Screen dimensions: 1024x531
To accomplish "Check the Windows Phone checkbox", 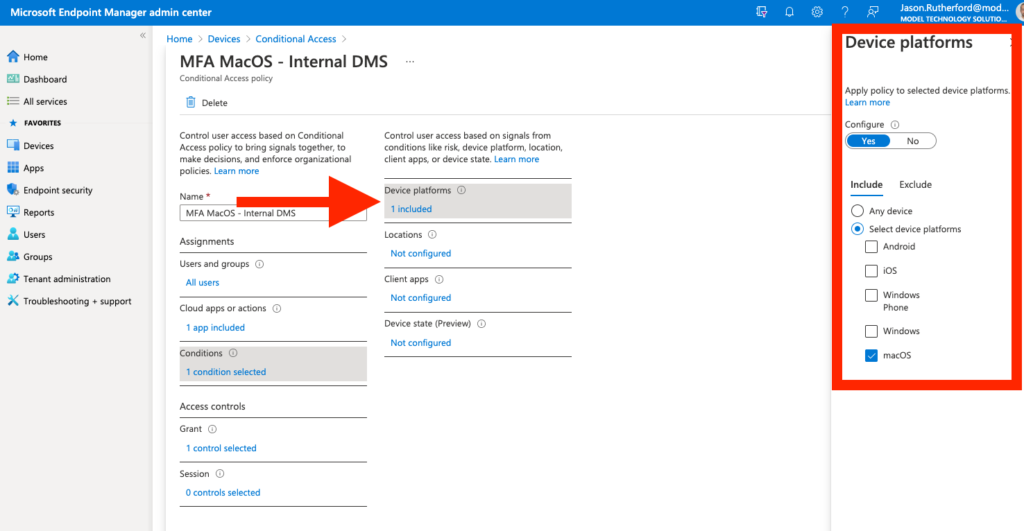I will coord(871,295).
